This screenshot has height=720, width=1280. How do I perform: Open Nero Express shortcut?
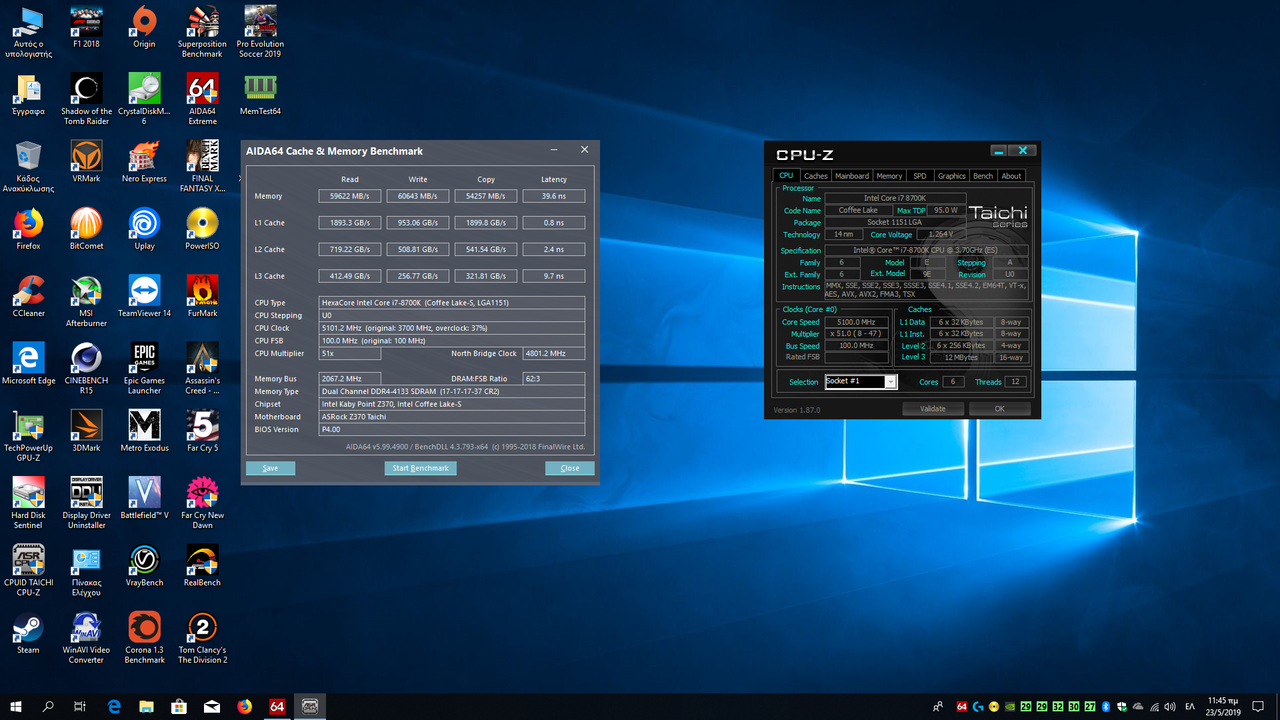tap(144, 161)
